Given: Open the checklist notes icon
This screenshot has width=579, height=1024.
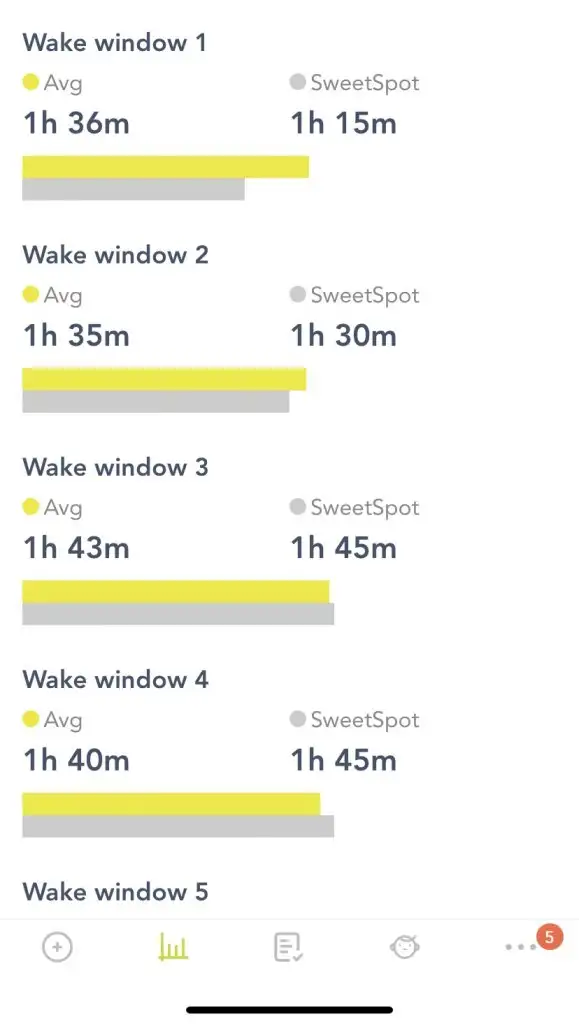Looking at the screenshot, I should pos(288,947).
